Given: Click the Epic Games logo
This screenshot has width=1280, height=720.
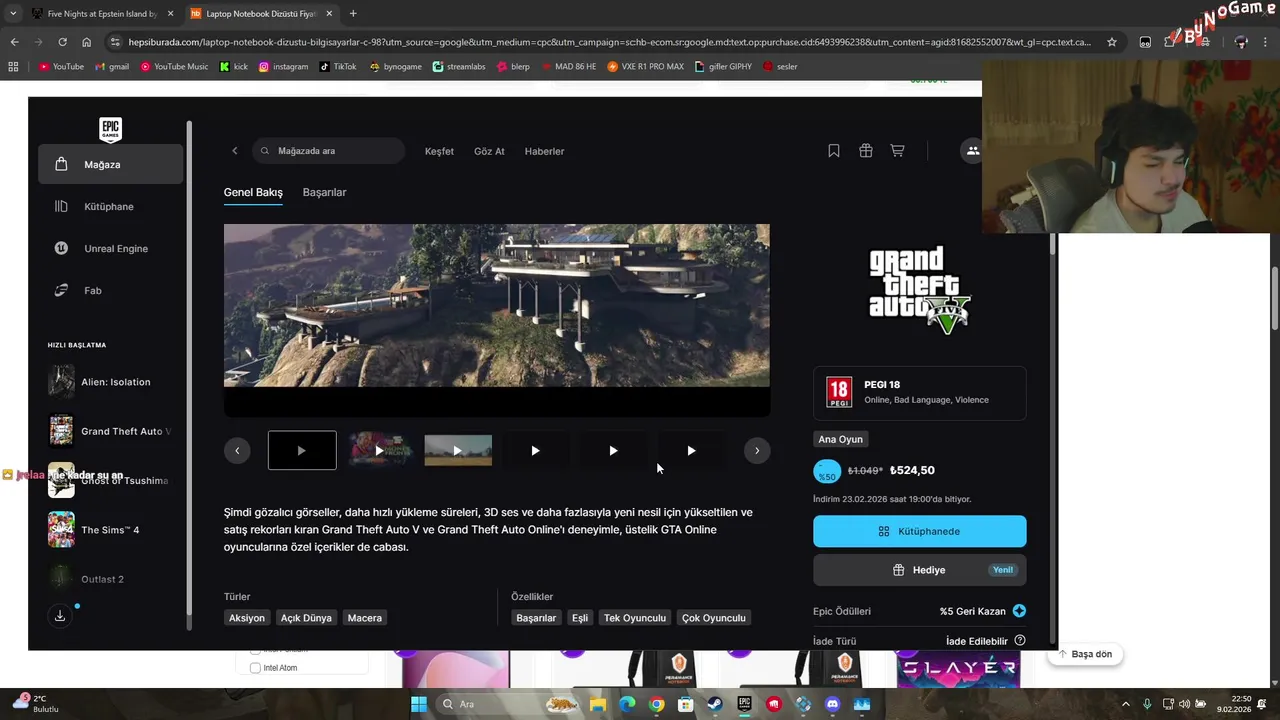Looking at the screenshot, I should point(110,129).
